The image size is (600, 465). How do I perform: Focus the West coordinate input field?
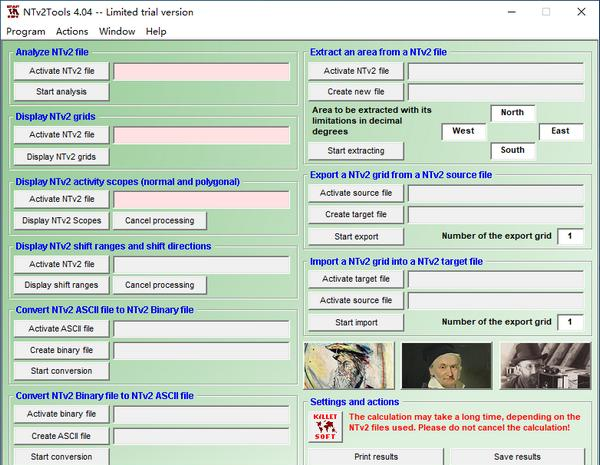(464, 131)
